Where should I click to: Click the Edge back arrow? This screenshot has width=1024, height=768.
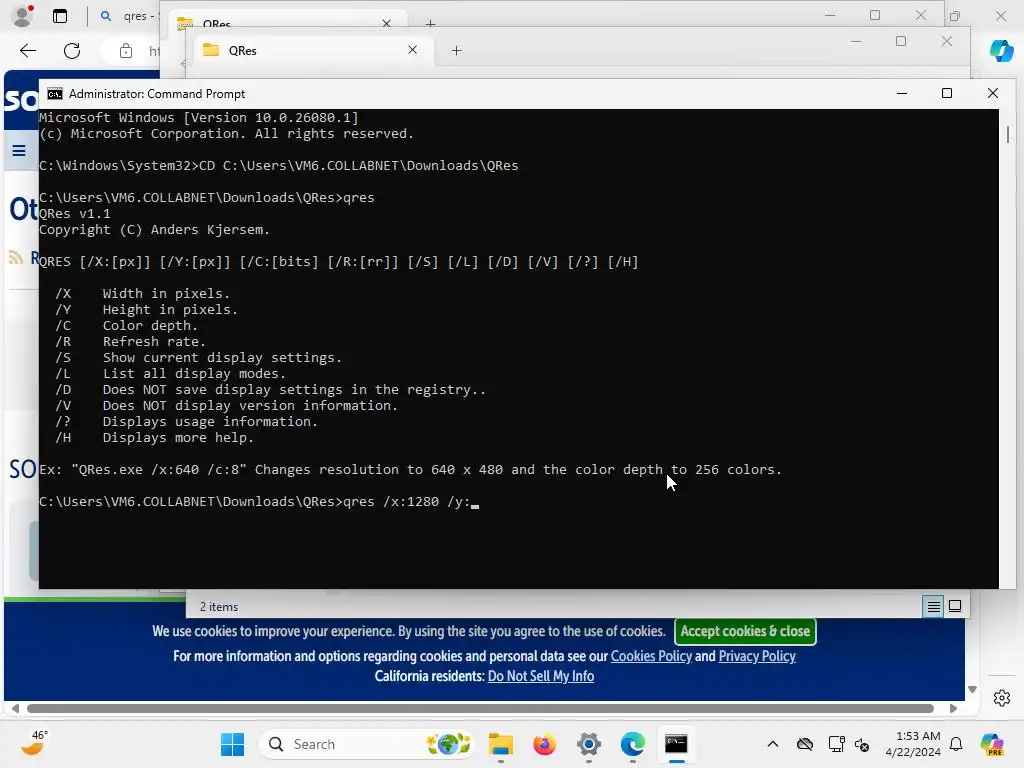coord(27,51)
